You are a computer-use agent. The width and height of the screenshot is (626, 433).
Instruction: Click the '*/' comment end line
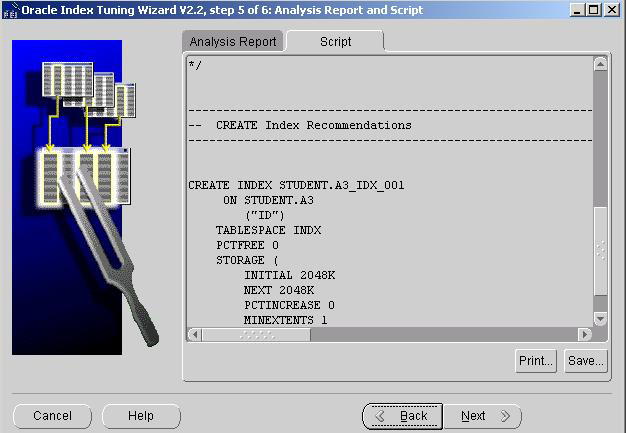coord(195,65)
